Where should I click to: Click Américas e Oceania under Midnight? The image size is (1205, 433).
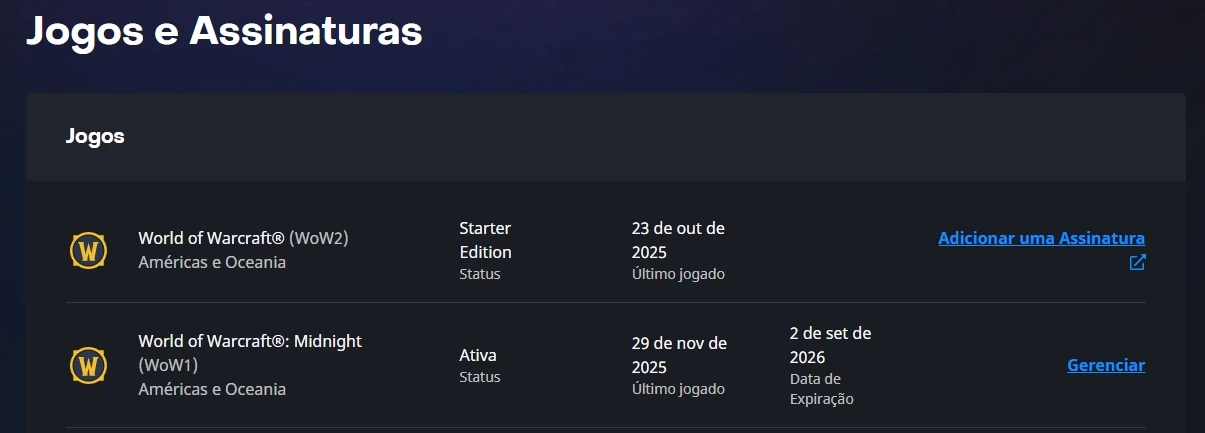coord(212,389)
